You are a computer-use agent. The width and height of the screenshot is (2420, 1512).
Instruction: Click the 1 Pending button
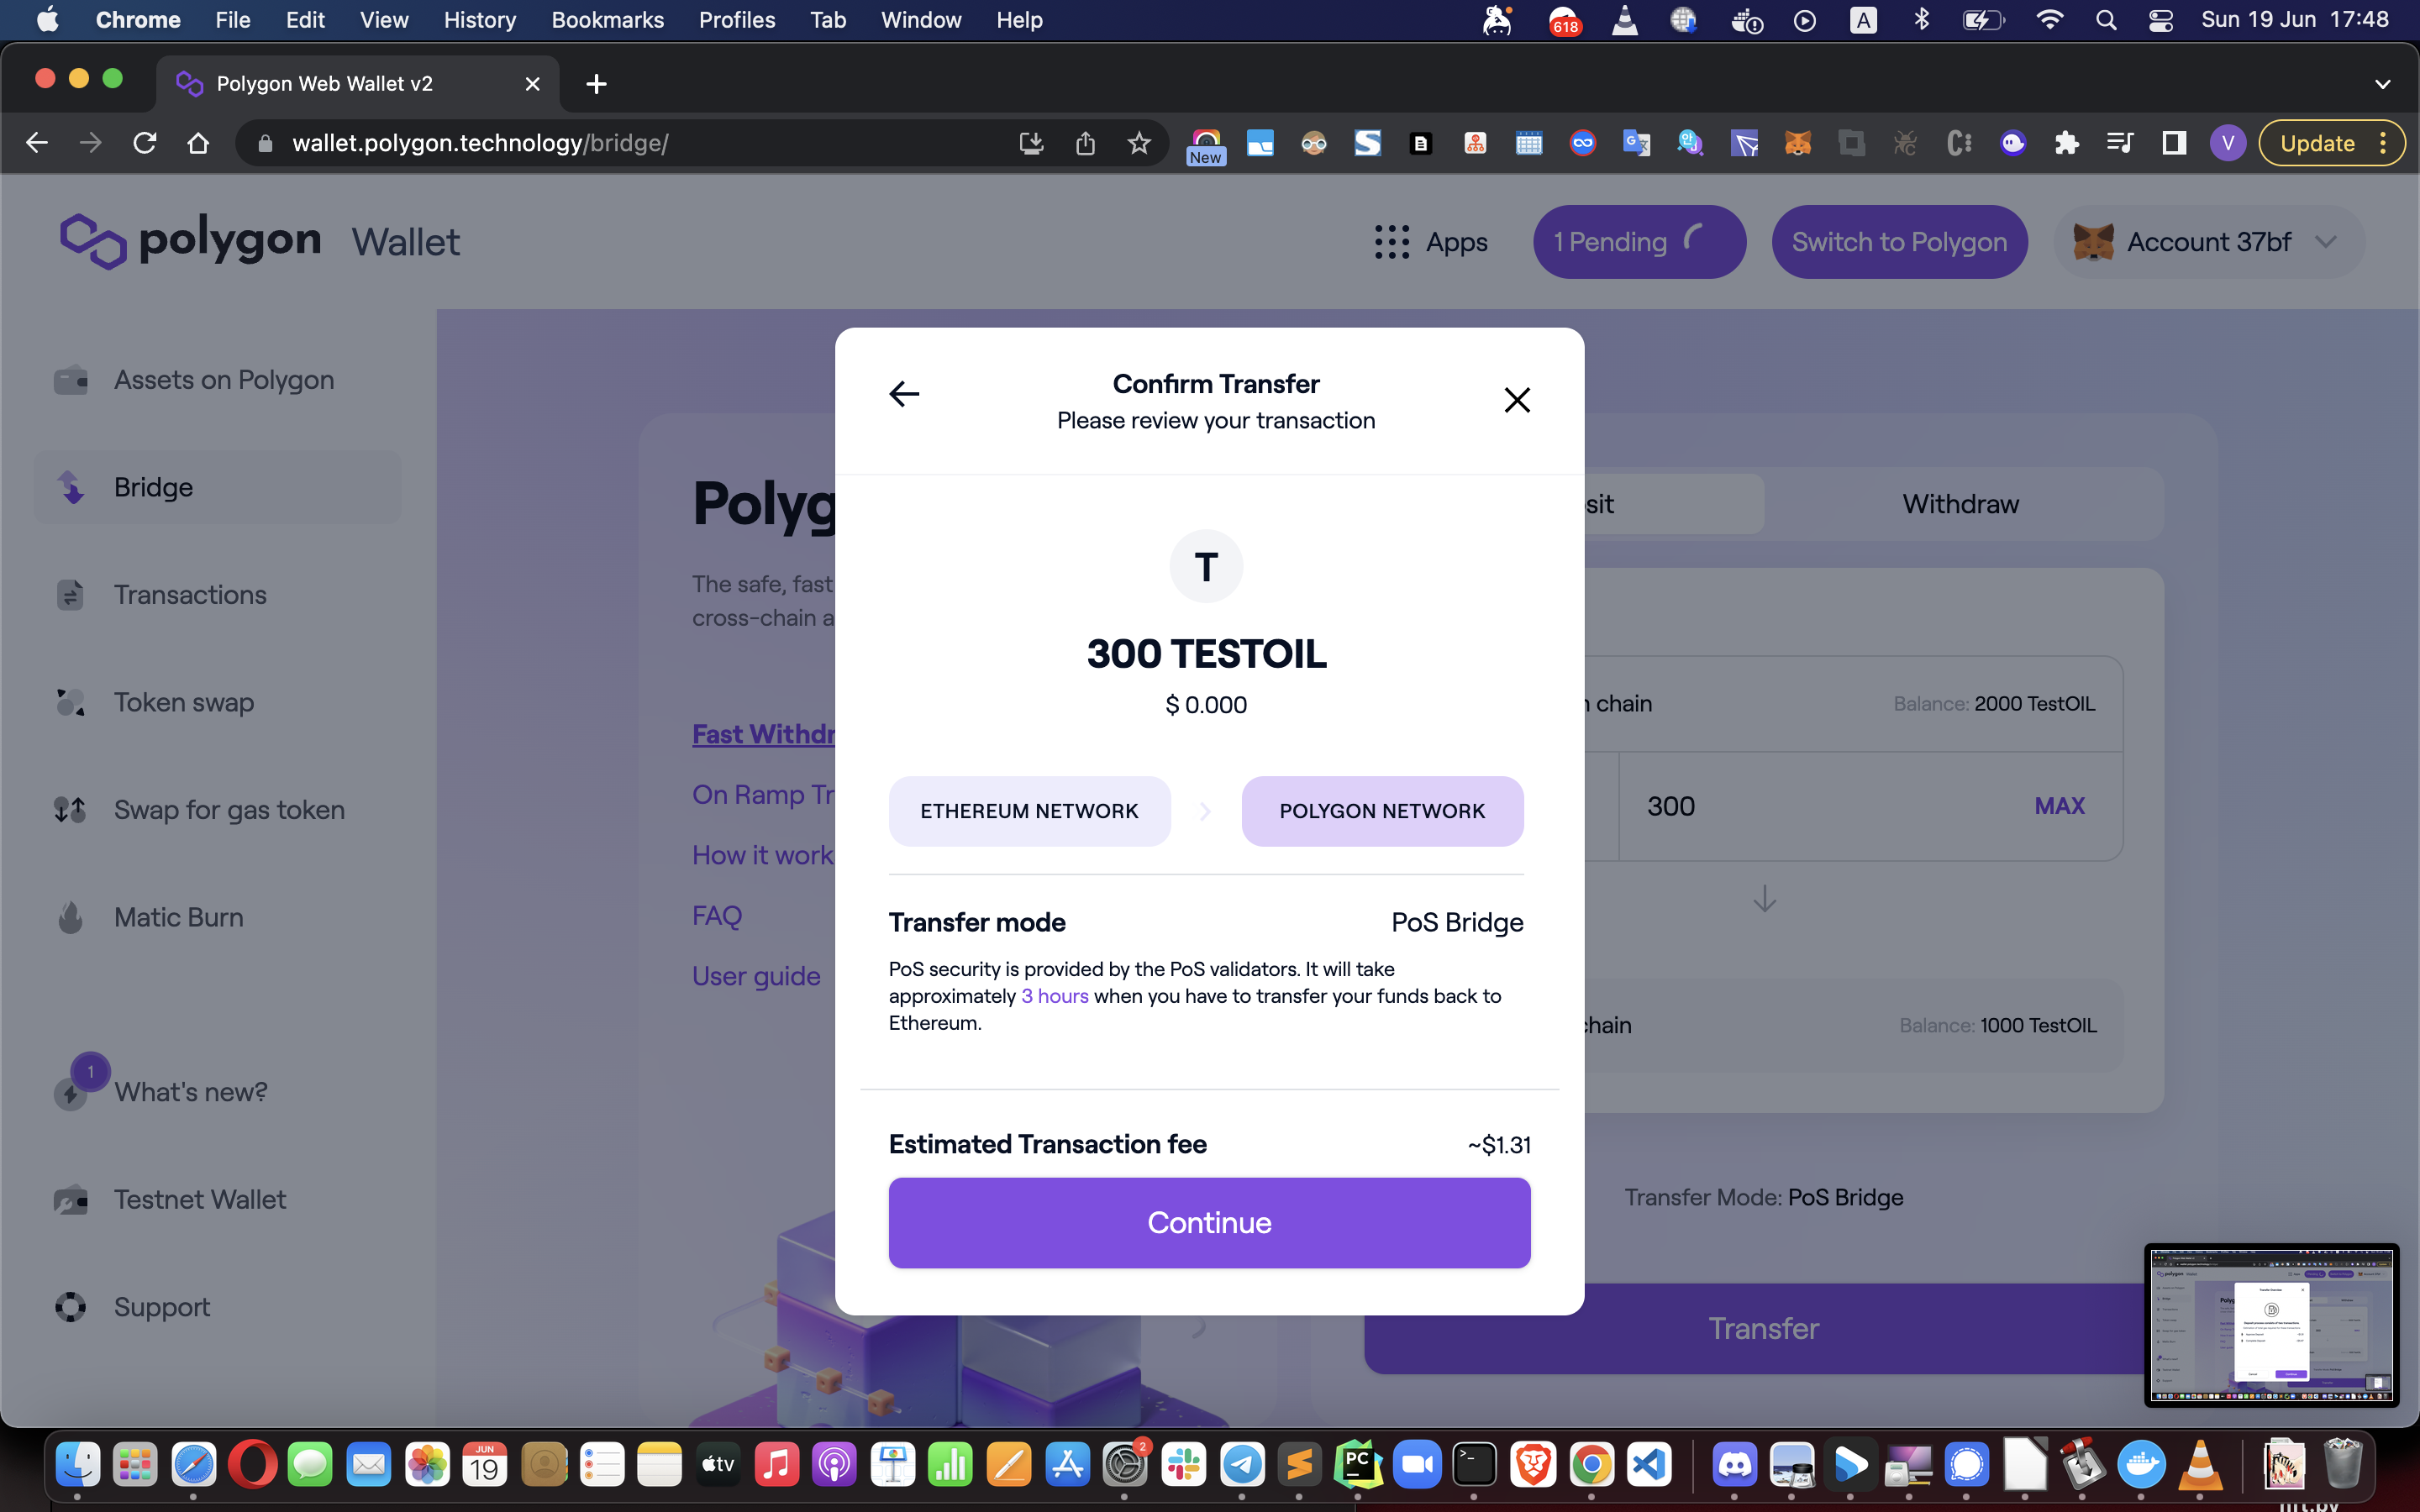coord(1638,242)
